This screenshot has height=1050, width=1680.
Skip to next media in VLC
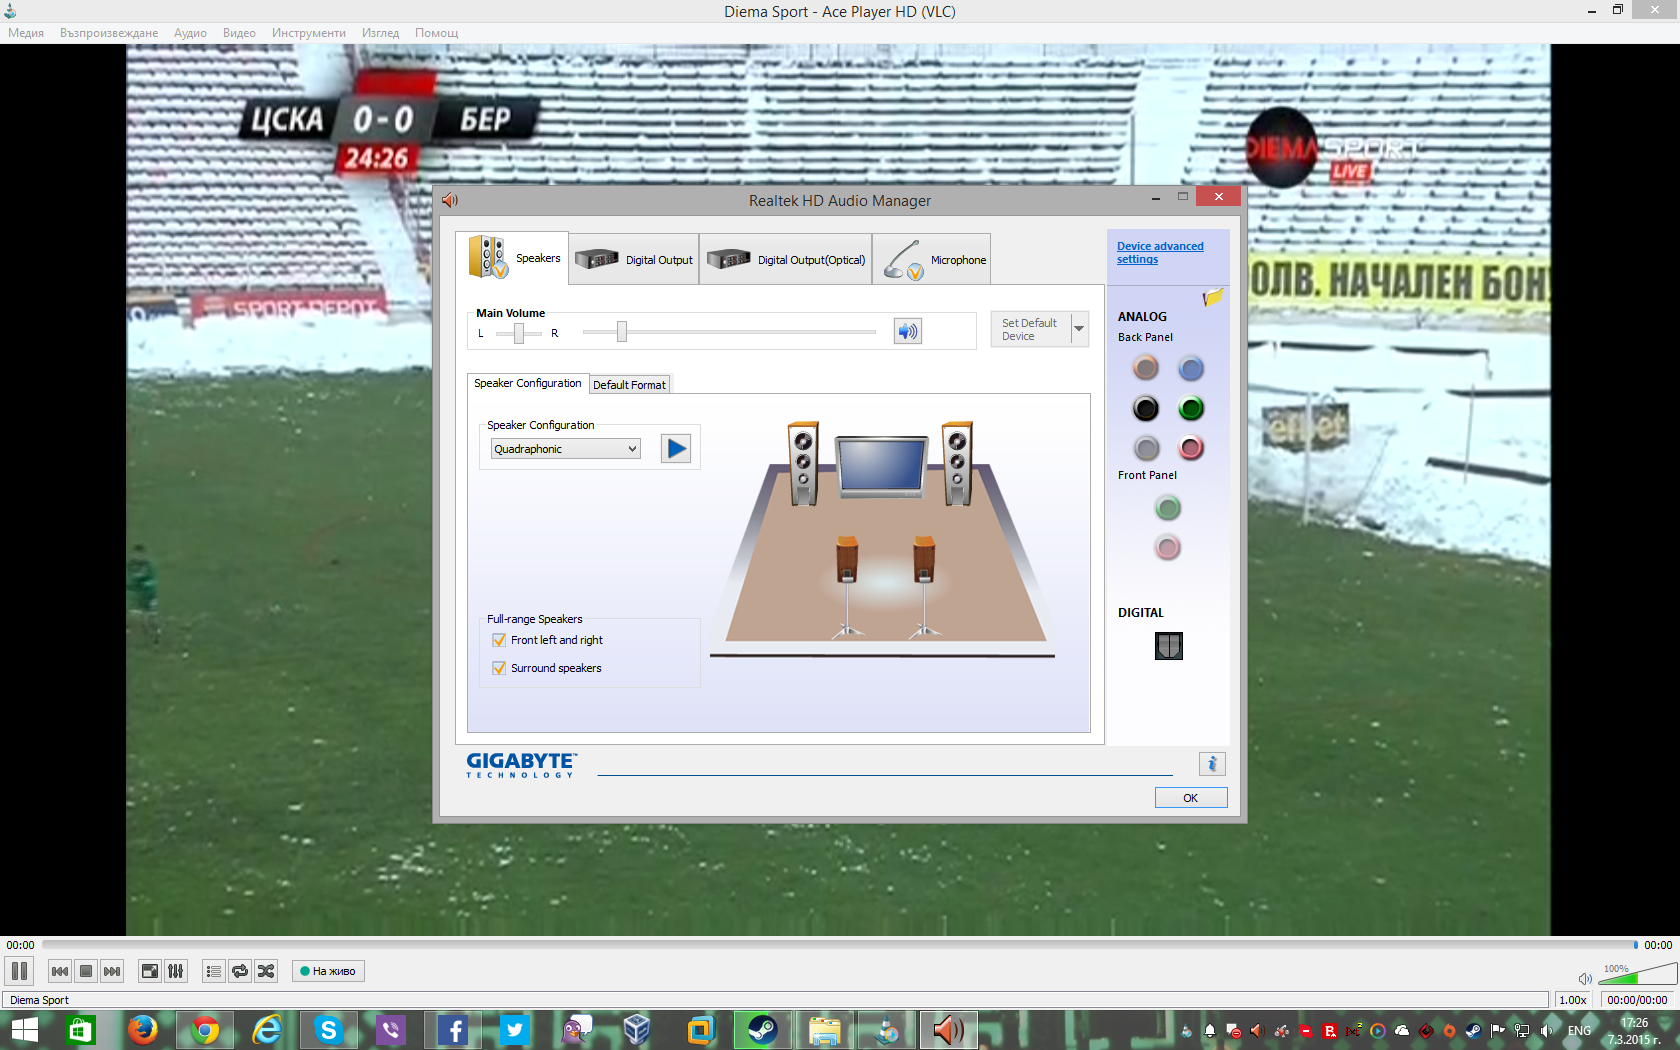(x=112, y=971)
